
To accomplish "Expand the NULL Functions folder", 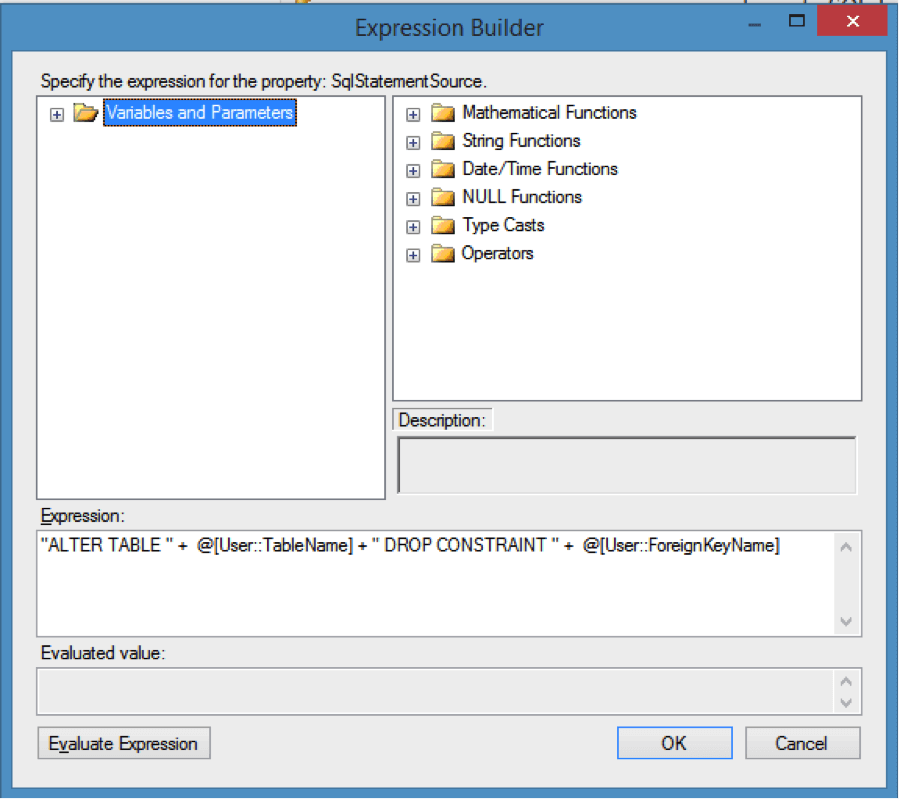I will tap(413, 199).
